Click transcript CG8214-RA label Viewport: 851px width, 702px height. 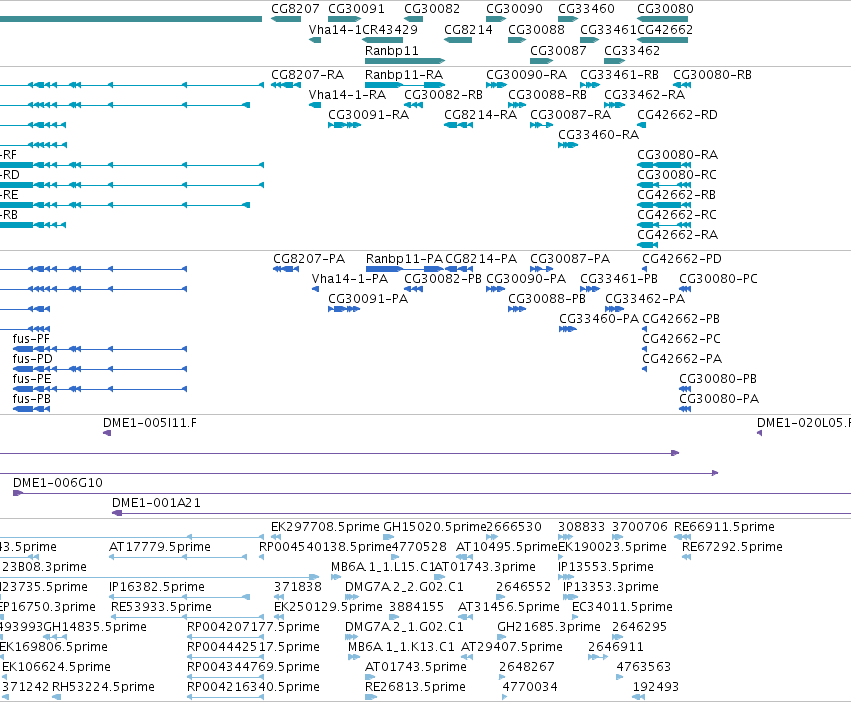pos(480,115)
